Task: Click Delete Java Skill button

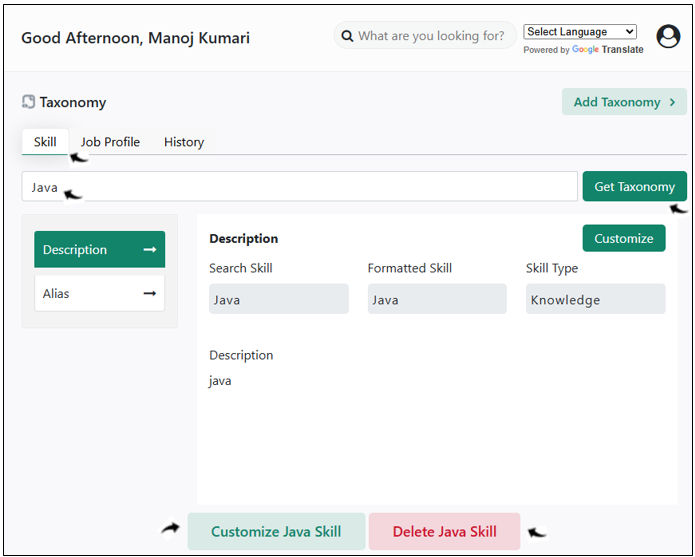Action: click(x=444, y=531)
